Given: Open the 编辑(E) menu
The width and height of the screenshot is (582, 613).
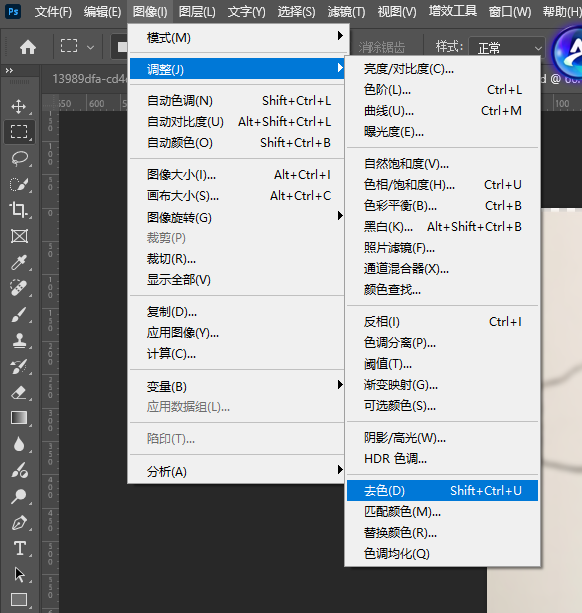Looking at the screenshot, I should click(102, 12).
